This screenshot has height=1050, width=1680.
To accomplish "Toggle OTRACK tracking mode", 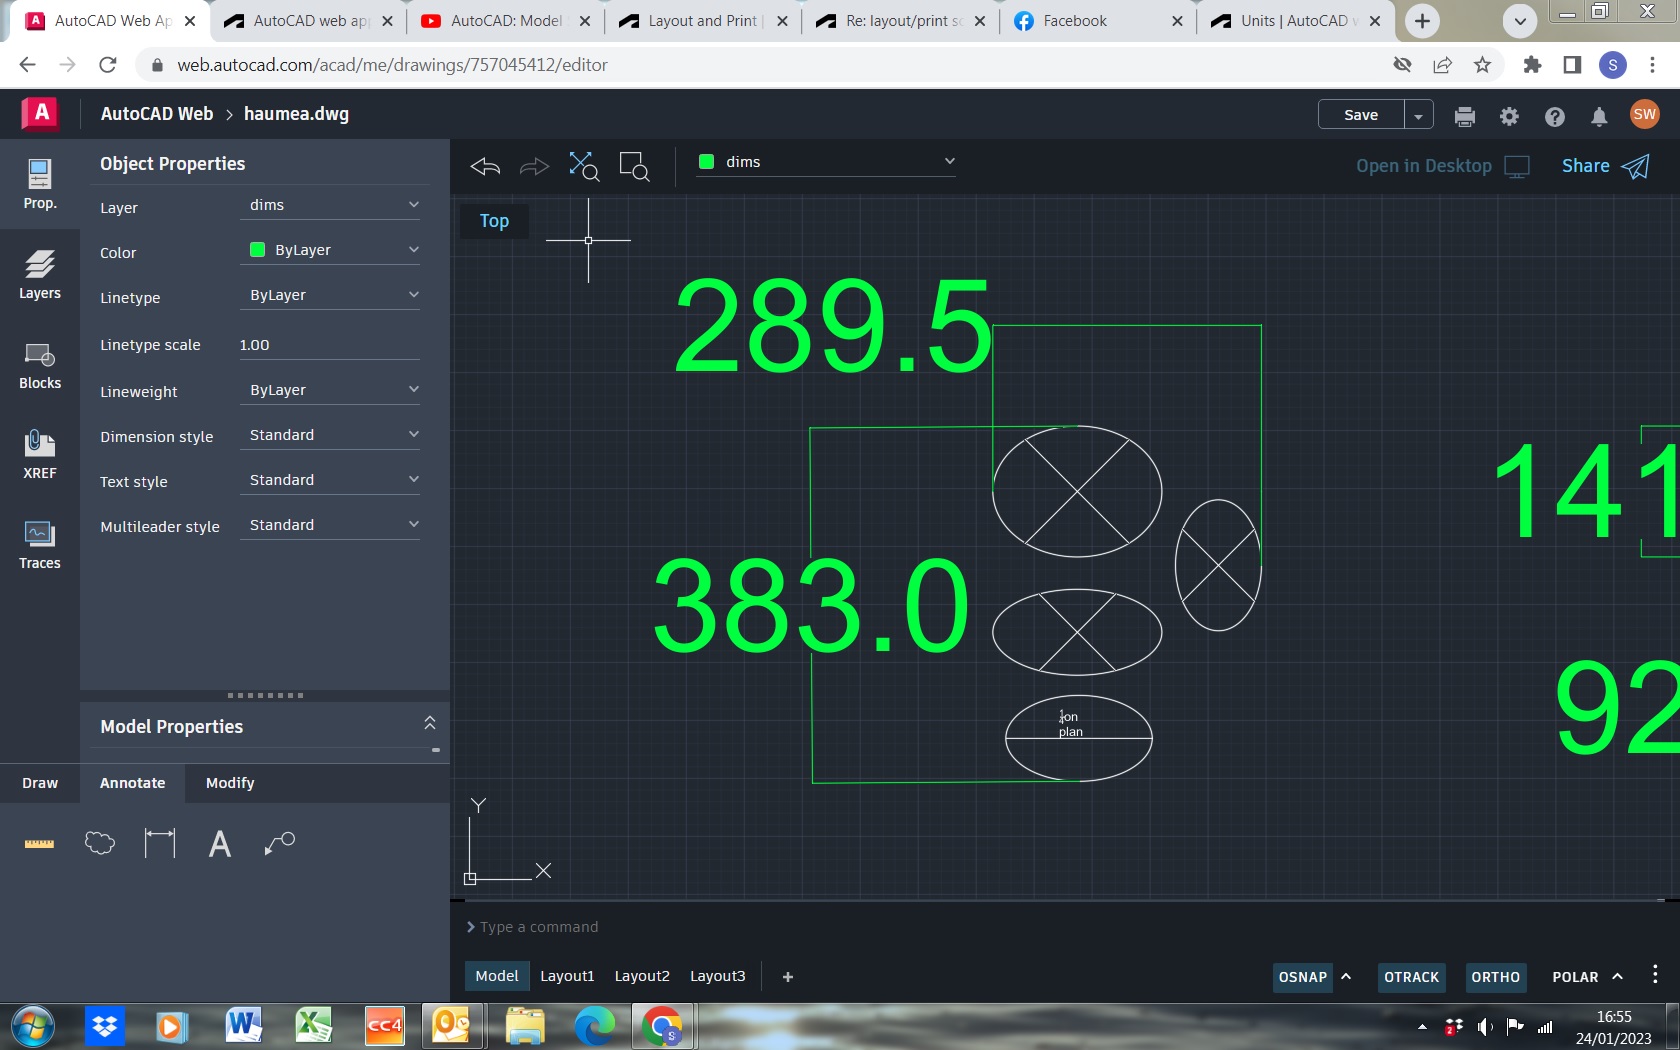I will click(1411, 977).
